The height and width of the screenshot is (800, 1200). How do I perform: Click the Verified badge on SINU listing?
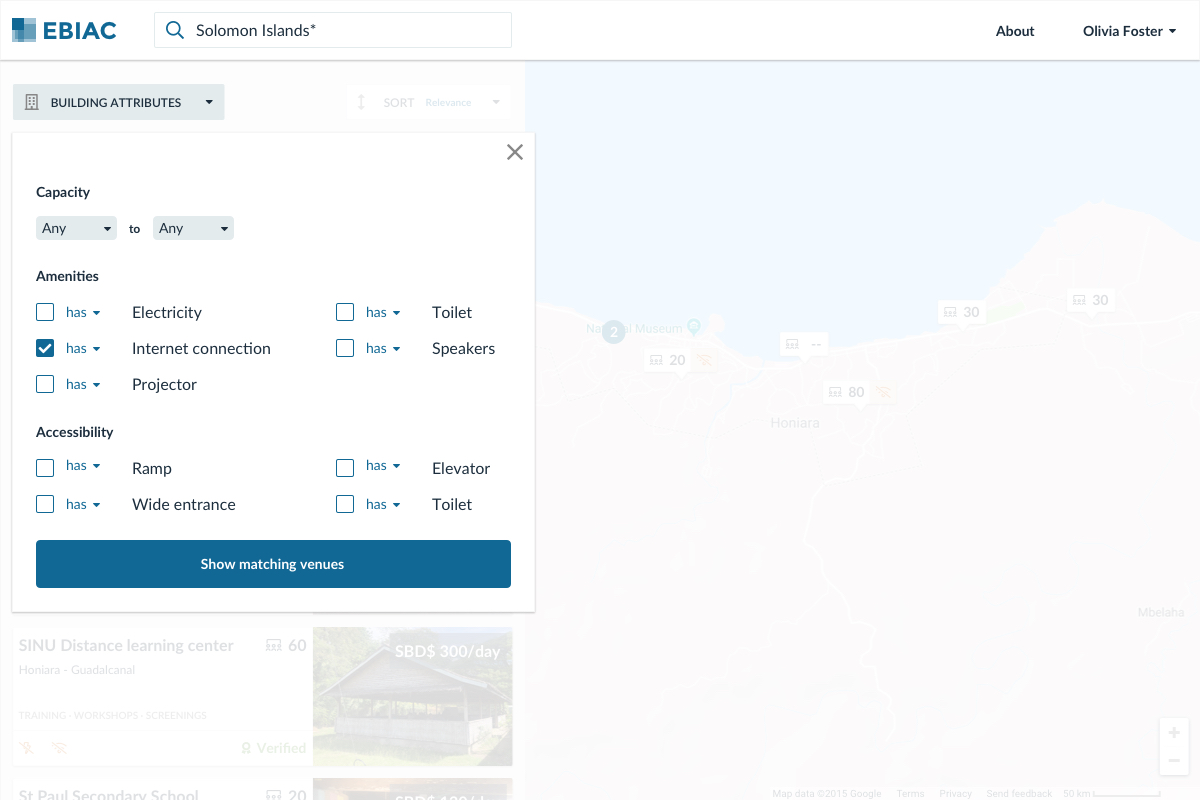[x=273, y=747]
